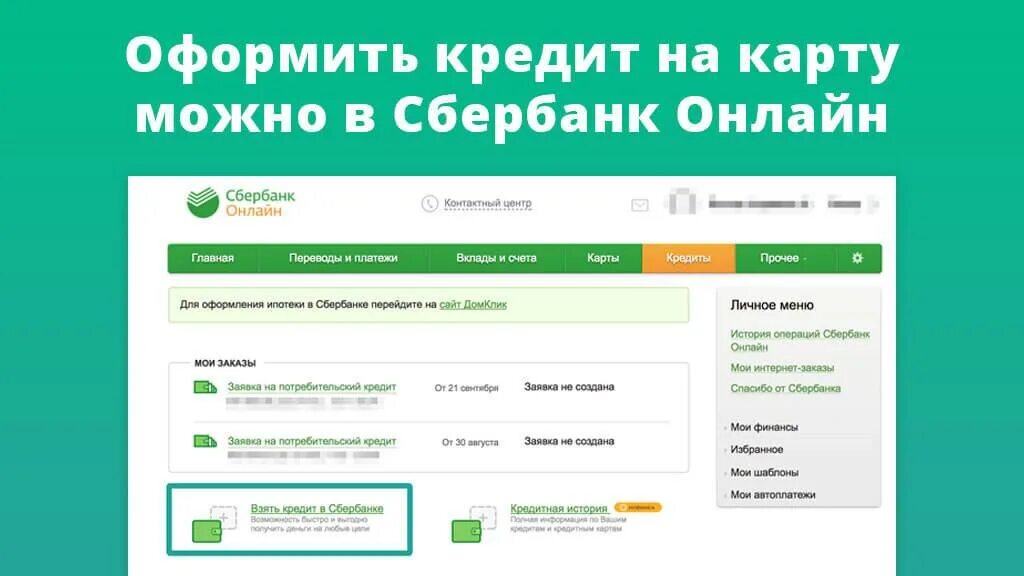Click Взять кредит в Сбербанке link

[317, 508]
